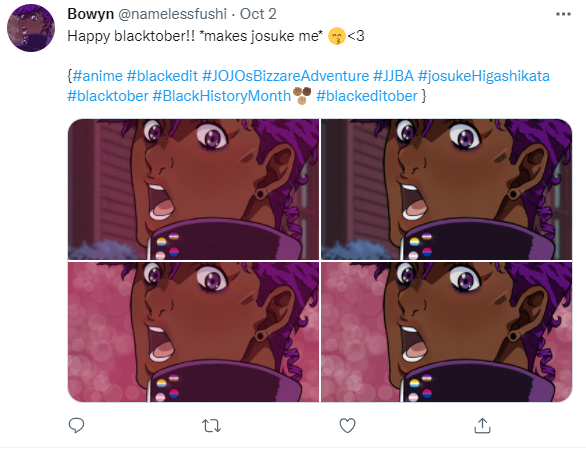This screenshot has height=450, width=586.
Task: Follow the #JOJOsBizzareAdventure hashtag link
Action: point(286,76)
